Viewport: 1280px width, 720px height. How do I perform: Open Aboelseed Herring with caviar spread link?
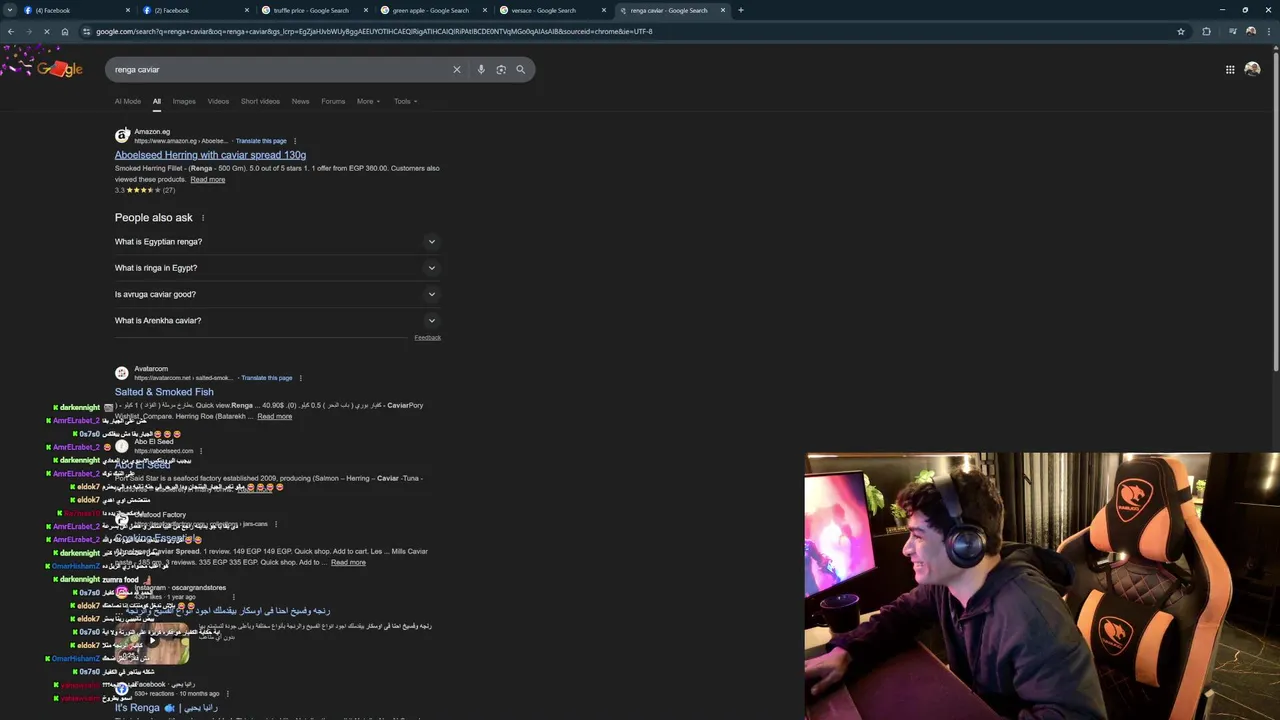click(x=210, y=155)
